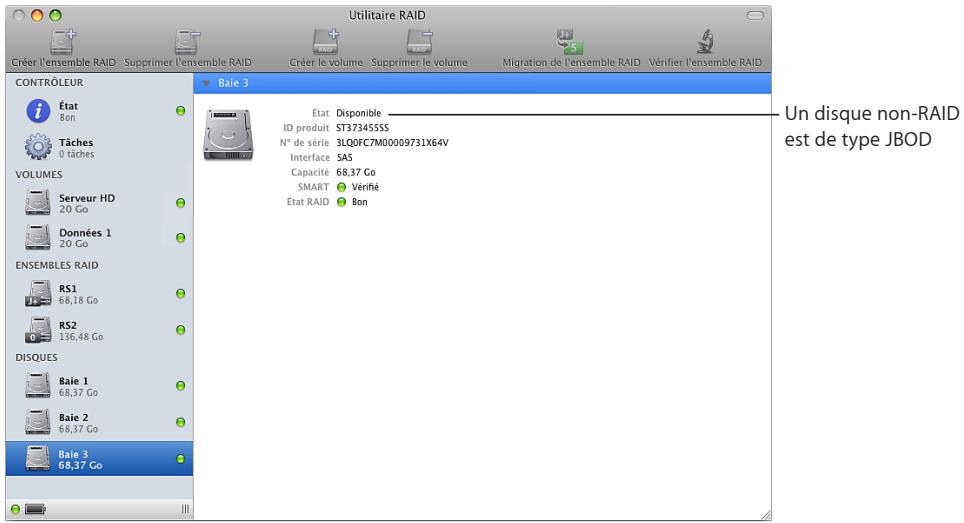Click the Vérifier l'ensemble RAID microscope icon
The height and width of the screenshot is (523, 964).
(705, 42)
